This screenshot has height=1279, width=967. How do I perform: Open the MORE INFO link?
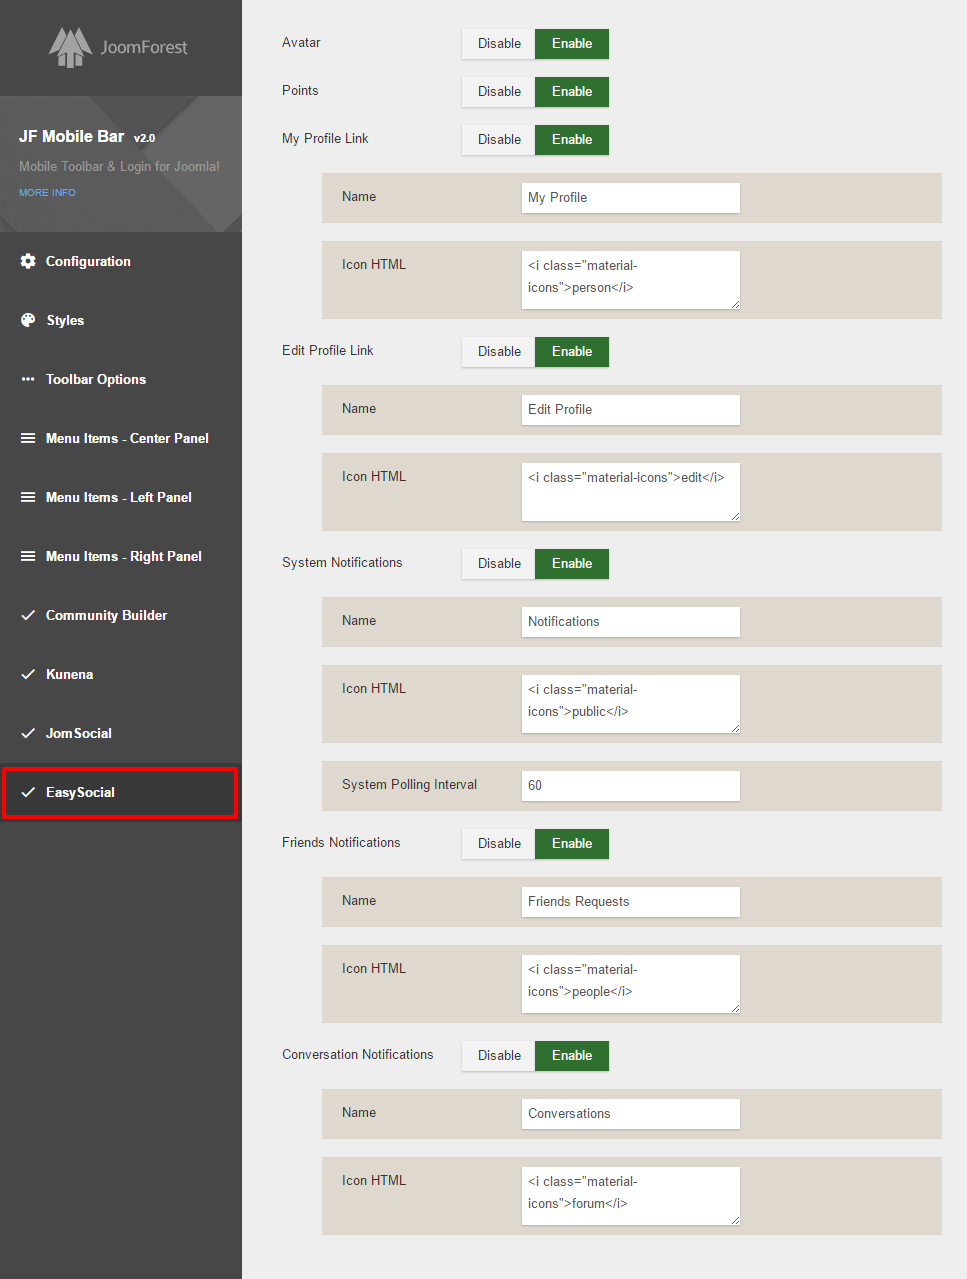coord(47,192)
